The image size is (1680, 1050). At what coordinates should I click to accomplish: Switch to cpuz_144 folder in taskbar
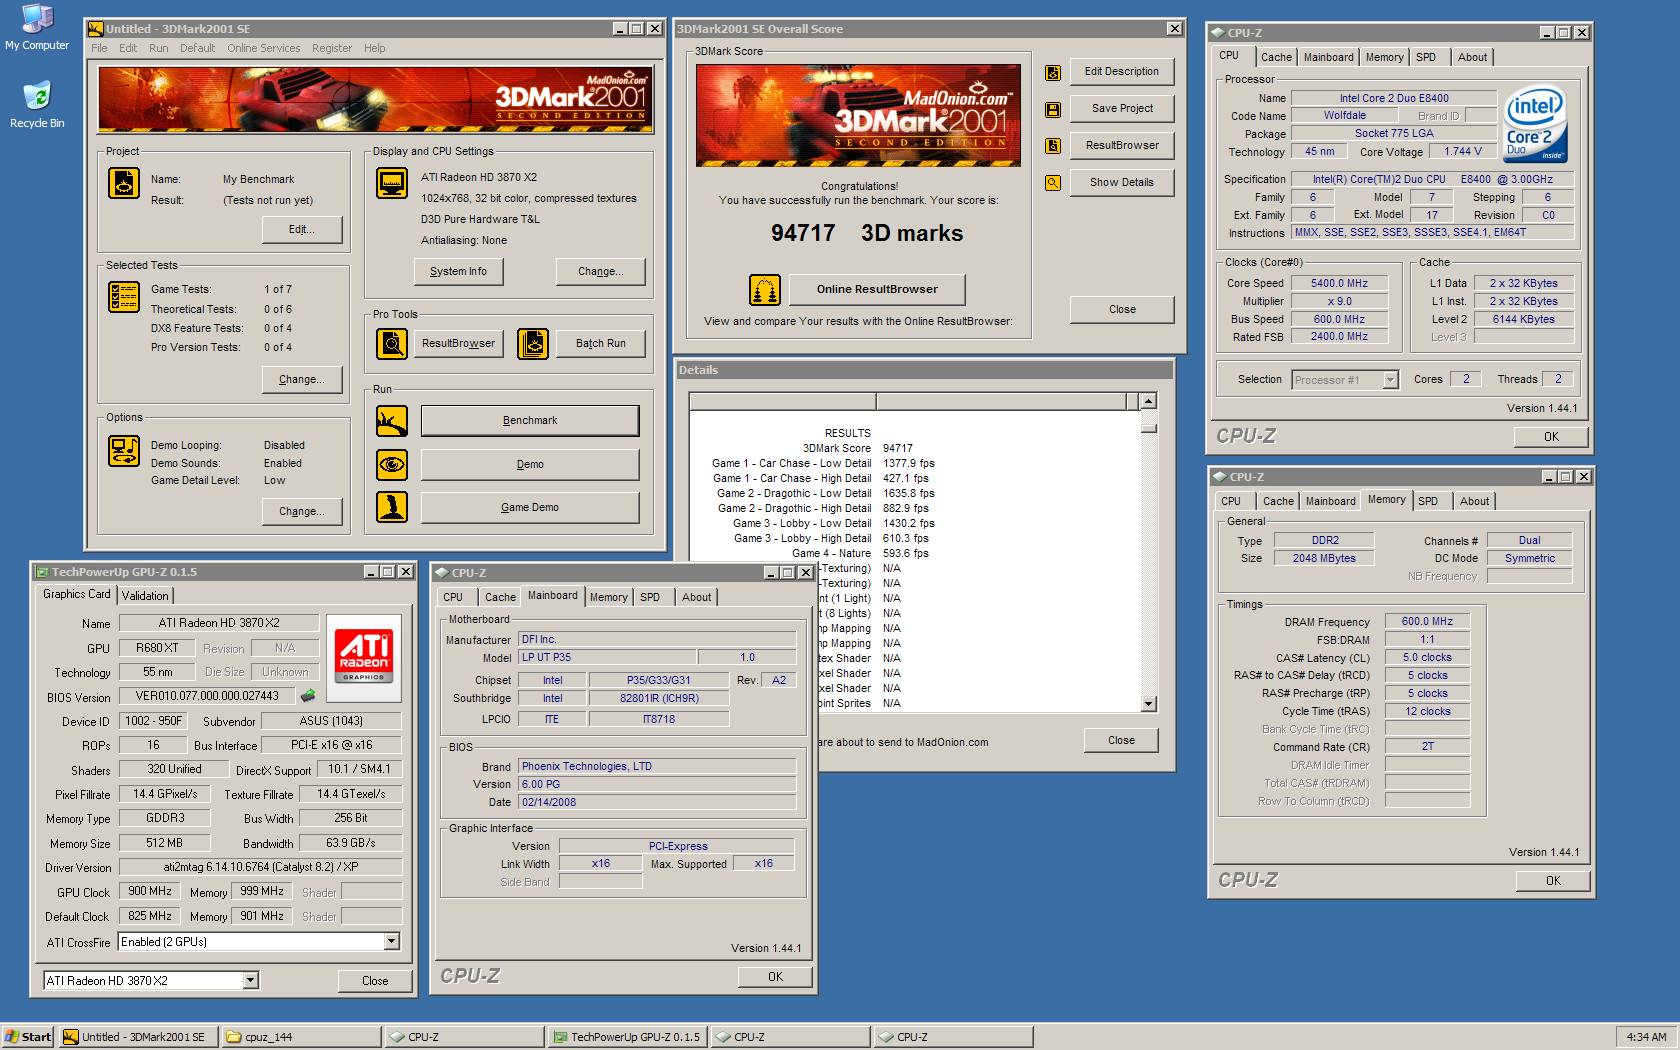pos(301,1037)
